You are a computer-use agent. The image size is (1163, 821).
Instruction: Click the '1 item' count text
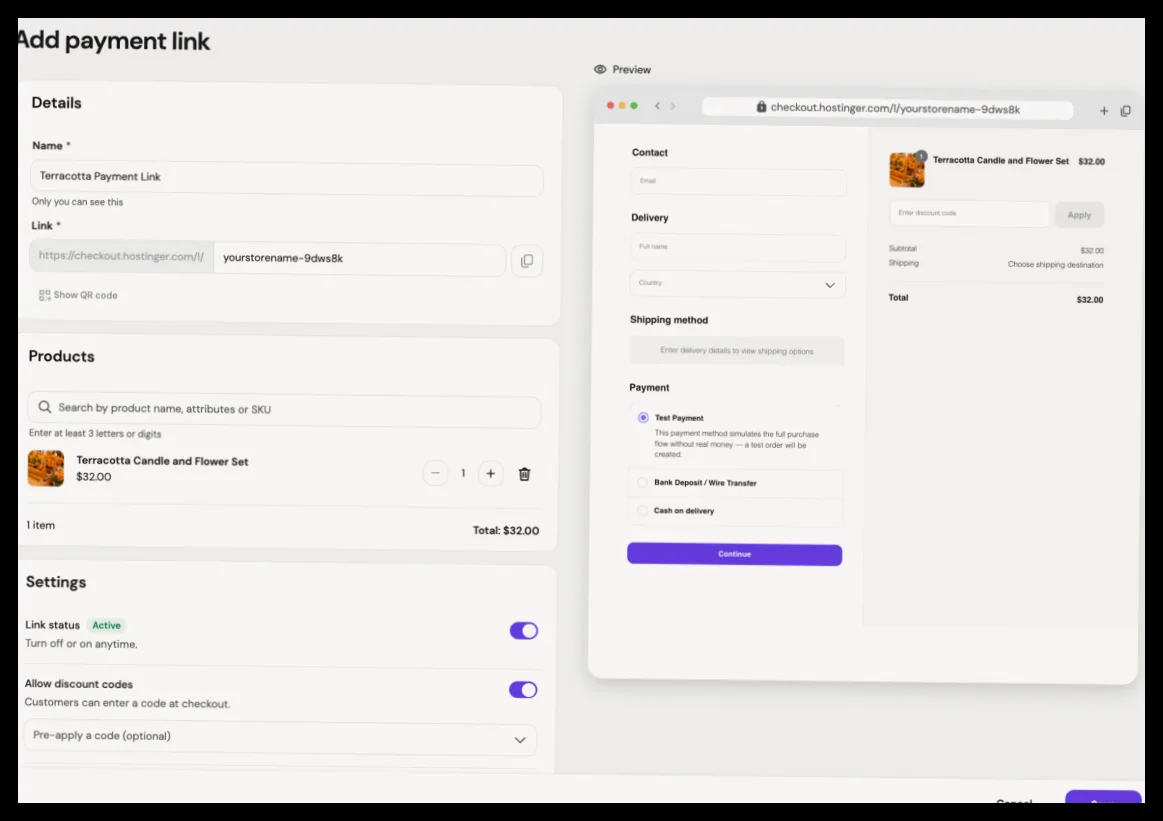(41, 525)
